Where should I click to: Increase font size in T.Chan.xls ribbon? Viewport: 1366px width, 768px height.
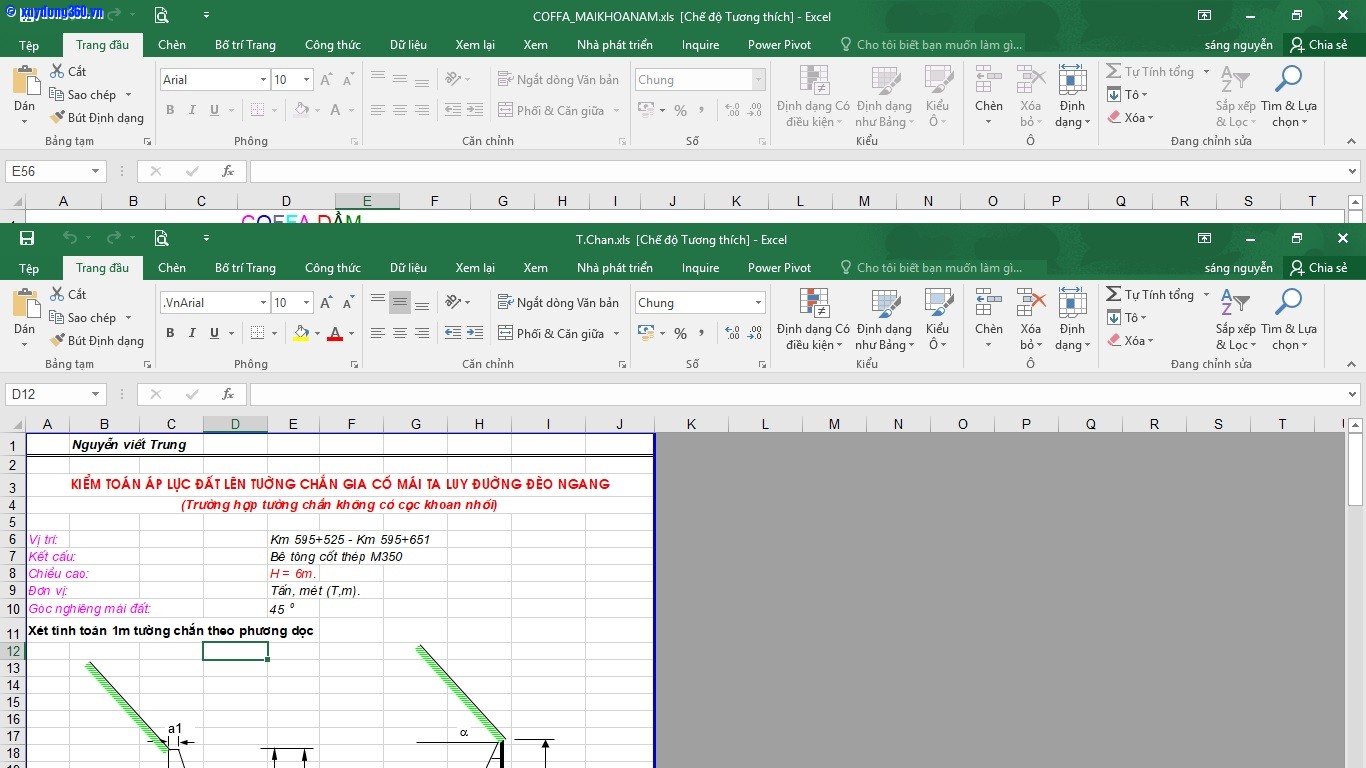326,303
